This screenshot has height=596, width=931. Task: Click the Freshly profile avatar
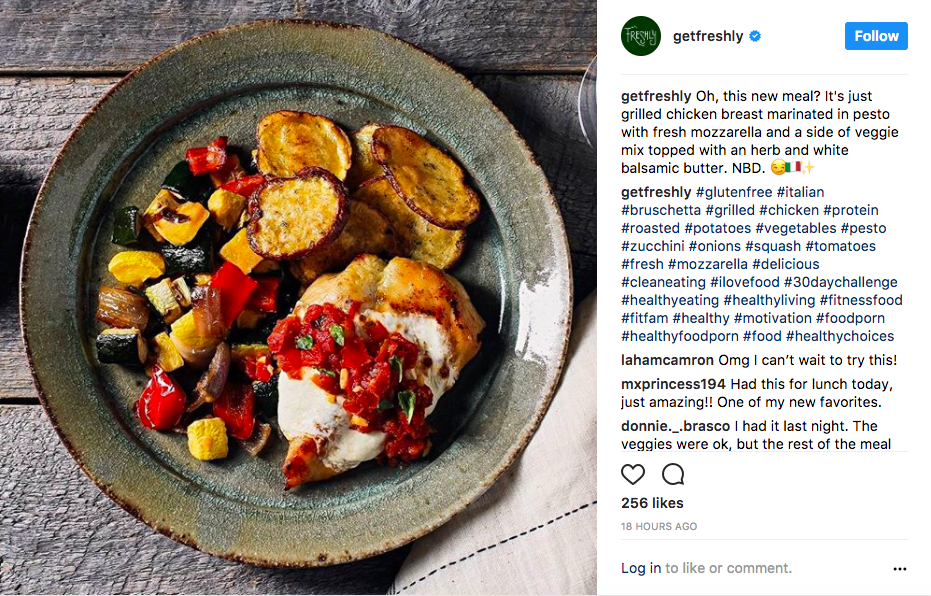tap(641, 36)
